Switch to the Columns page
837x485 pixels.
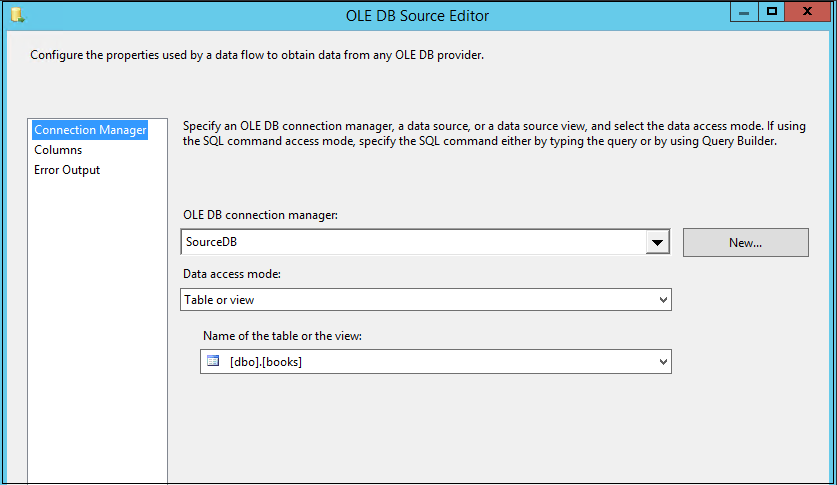tap(58, 150)
